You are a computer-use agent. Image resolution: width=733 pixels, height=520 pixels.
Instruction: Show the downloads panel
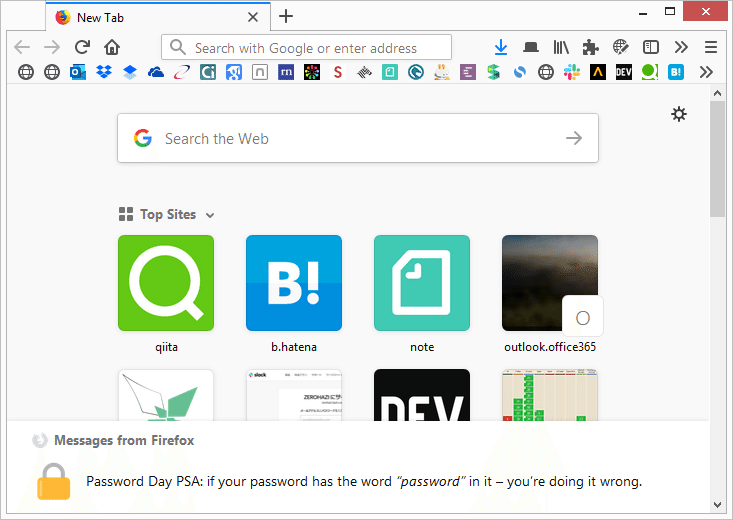pyautogui.click(x=501, y=47)
